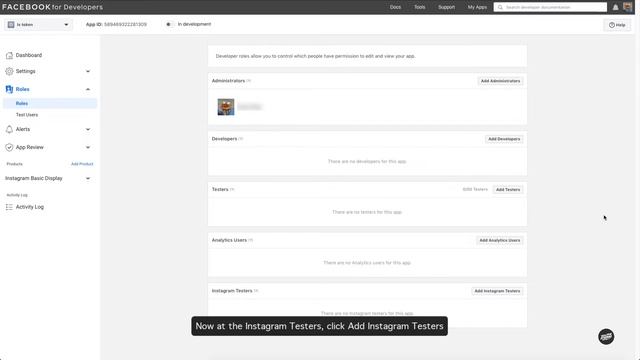Click Add Testers button
Image resolution: width=640 pixels, height=360 pixels.
click(x=508, y=189)
